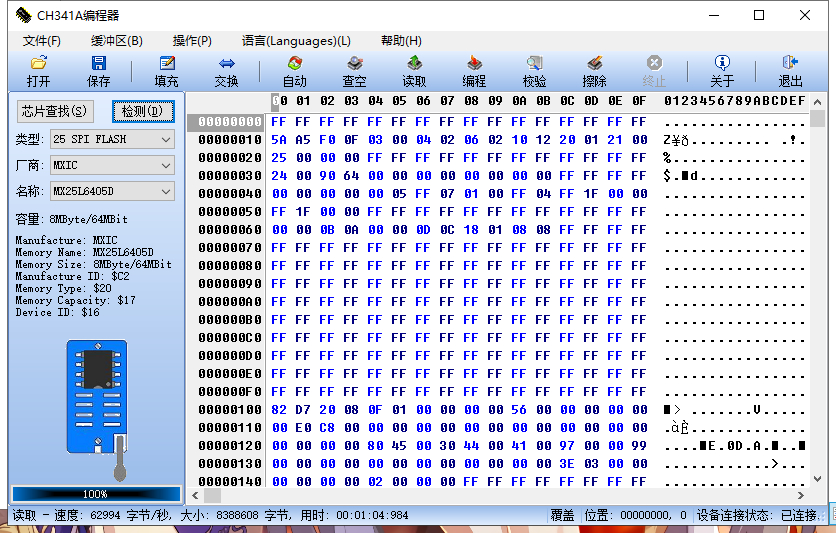Click hex byte C8 in row 00000110
This screenshot has width=836, height=533.
[327, 428]
